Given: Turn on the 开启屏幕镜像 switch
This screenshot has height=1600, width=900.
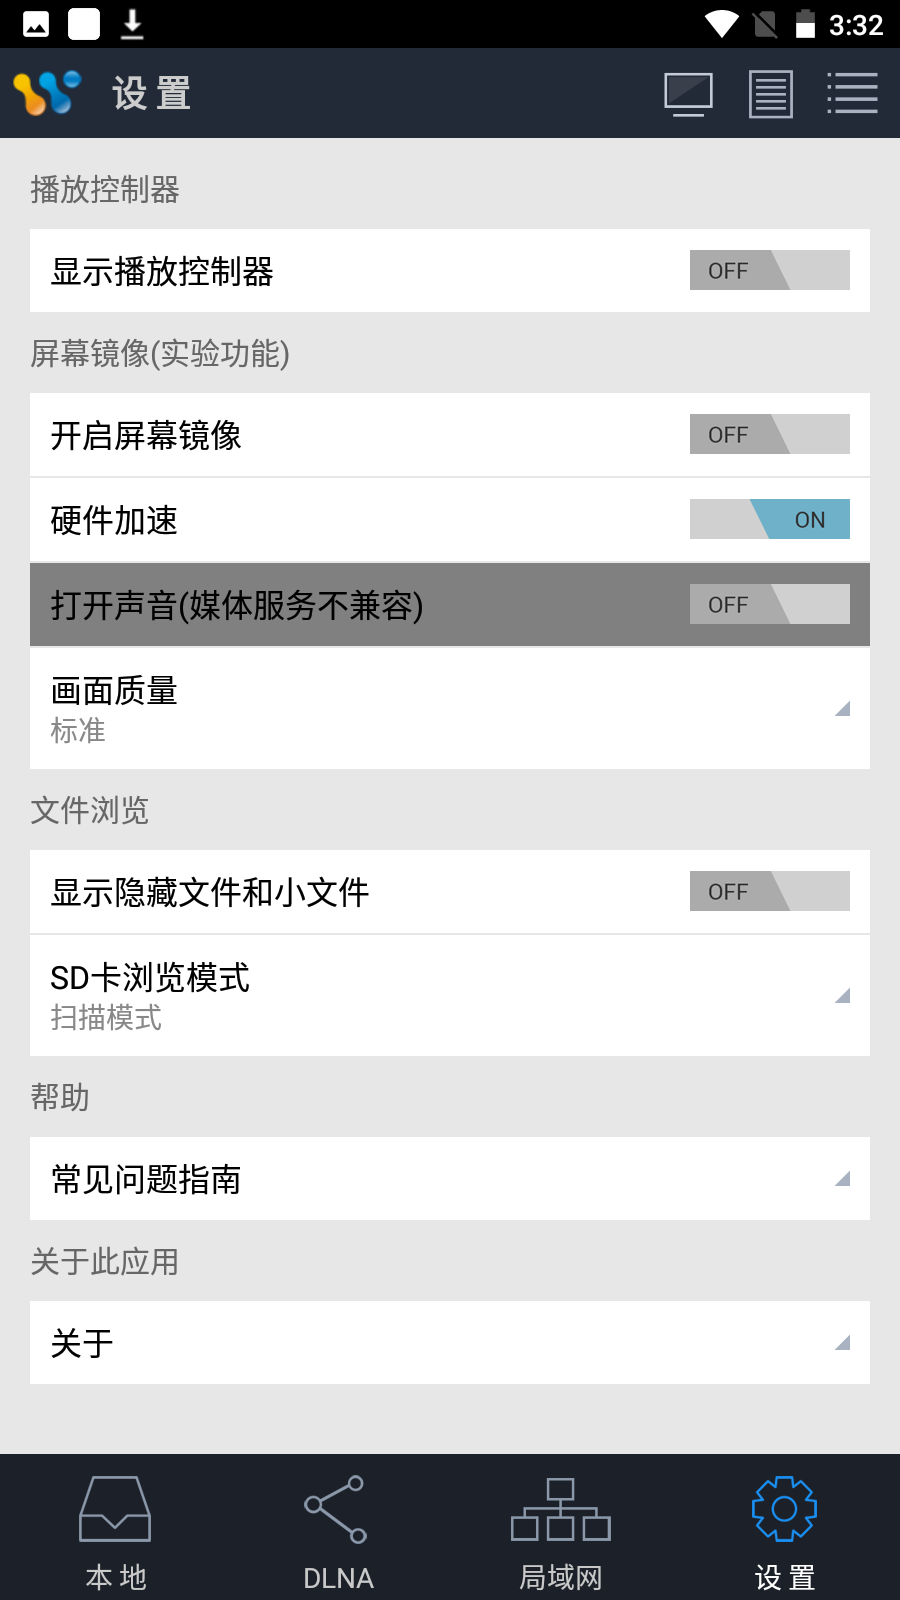Looking at the screenshot, I should click(769, 434).
